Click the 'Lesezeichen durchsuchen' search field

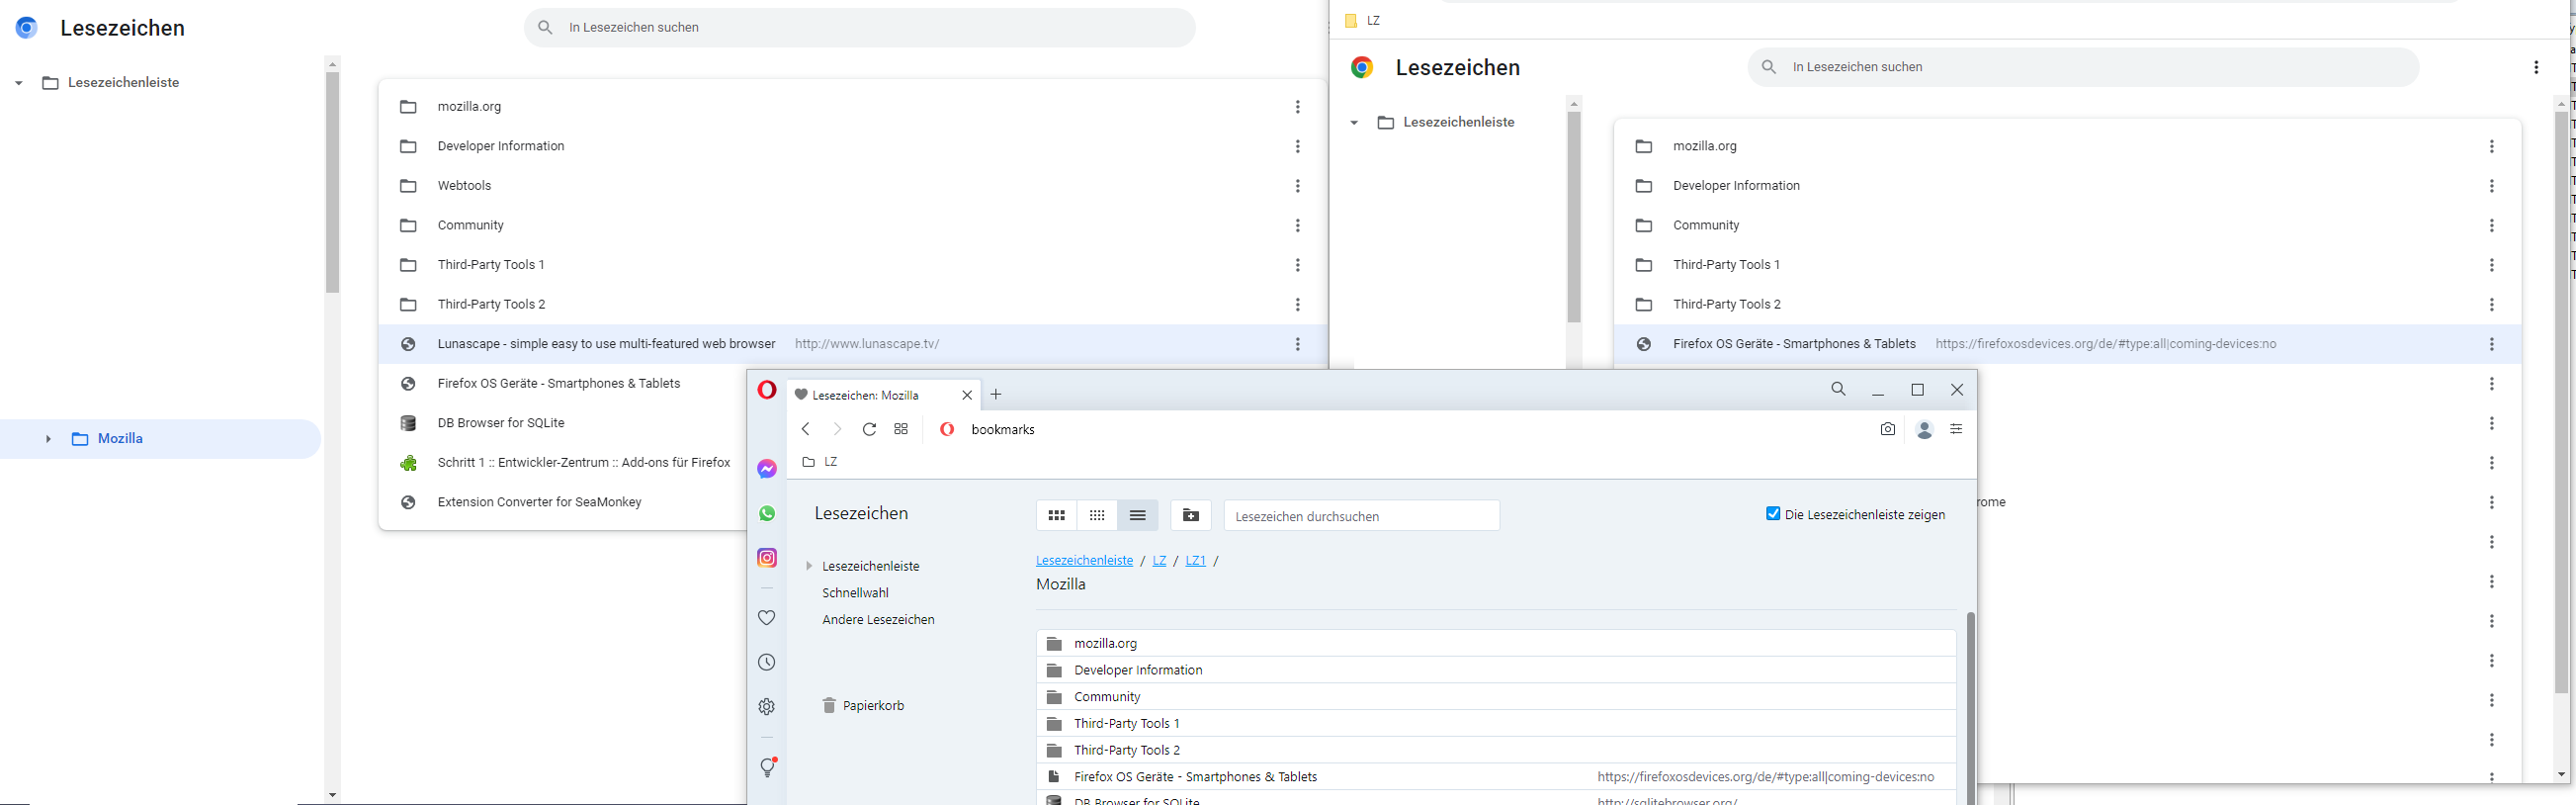[x=1361, y=516]
